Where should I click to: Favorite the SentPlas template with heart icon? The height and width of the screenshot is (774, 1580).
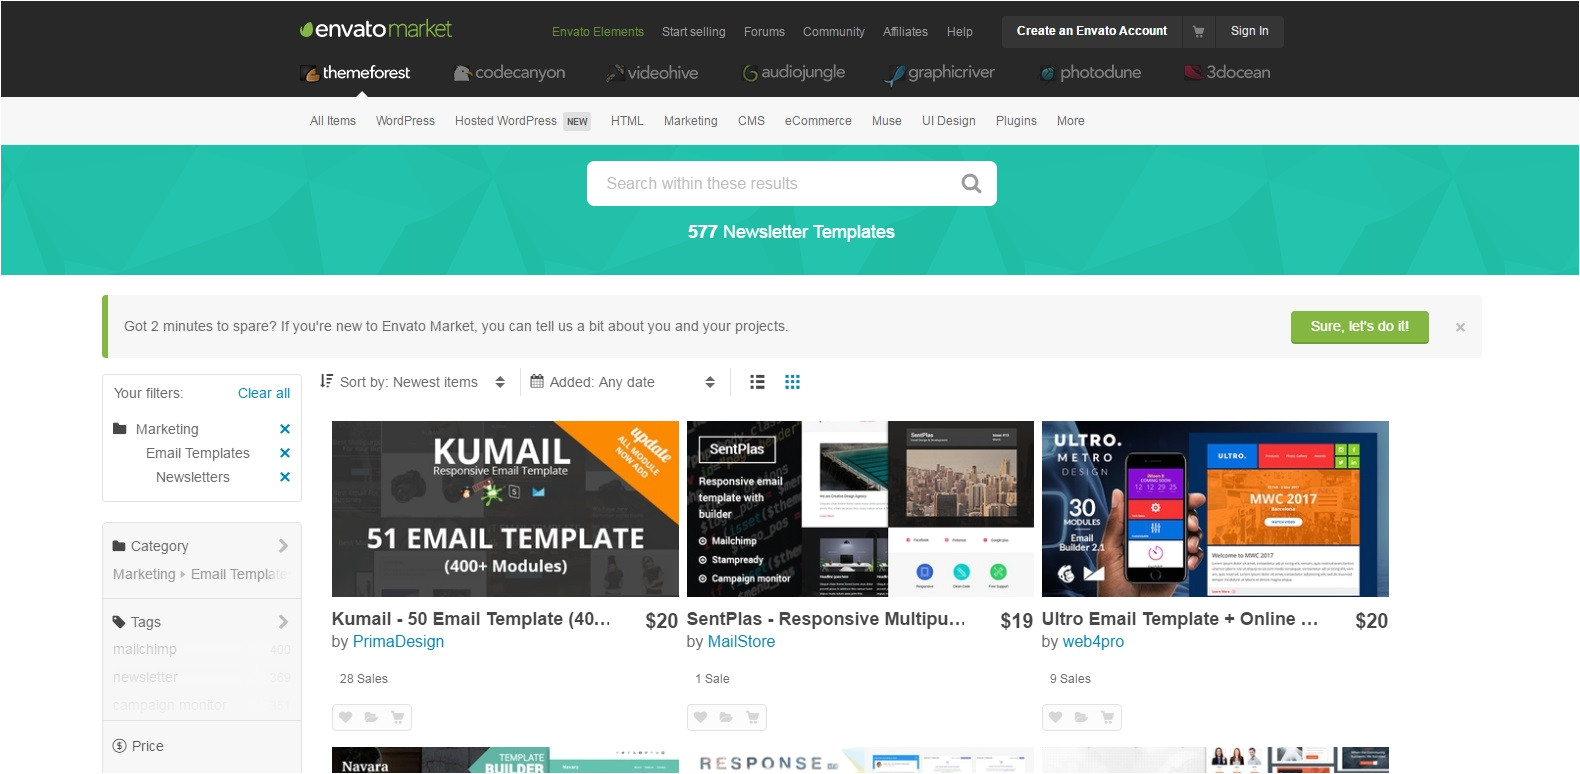click(700, 717)
